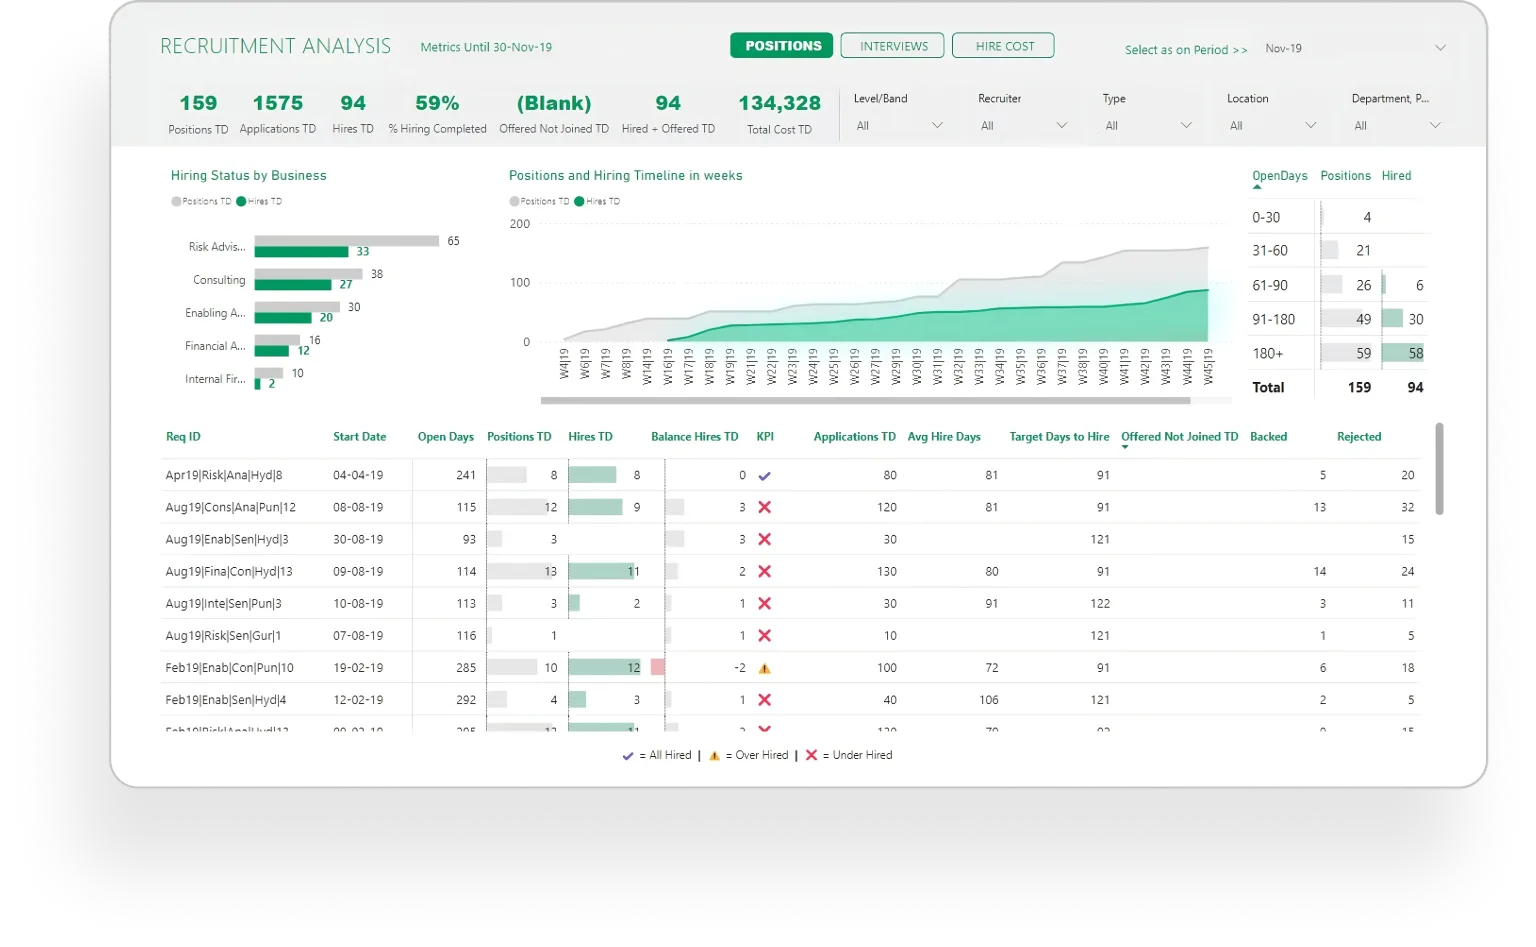Expand the Location filter dropdown
The image size is (1536, 947).
1310,126
